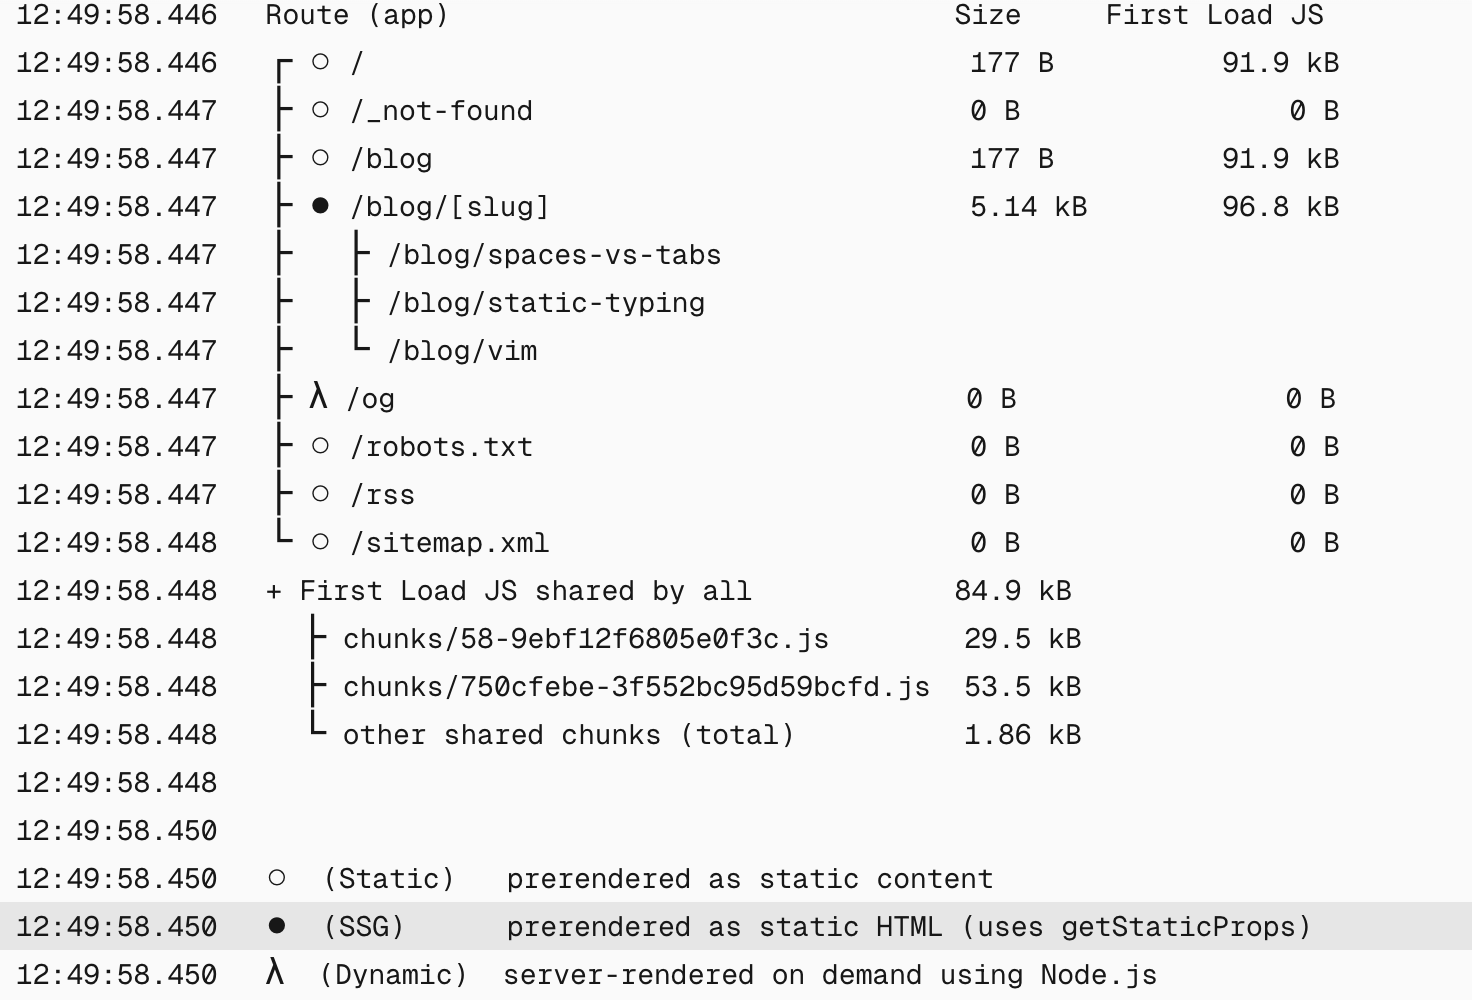Select the /blog/spaces-vs-tabs route line
This screenshot has height=1000, width=1472.
(x=554, y=255)
